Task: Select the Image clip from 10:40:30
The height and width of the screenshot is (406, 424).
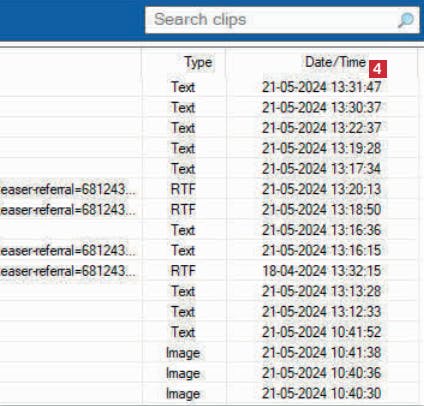Action: click(209, 393)
